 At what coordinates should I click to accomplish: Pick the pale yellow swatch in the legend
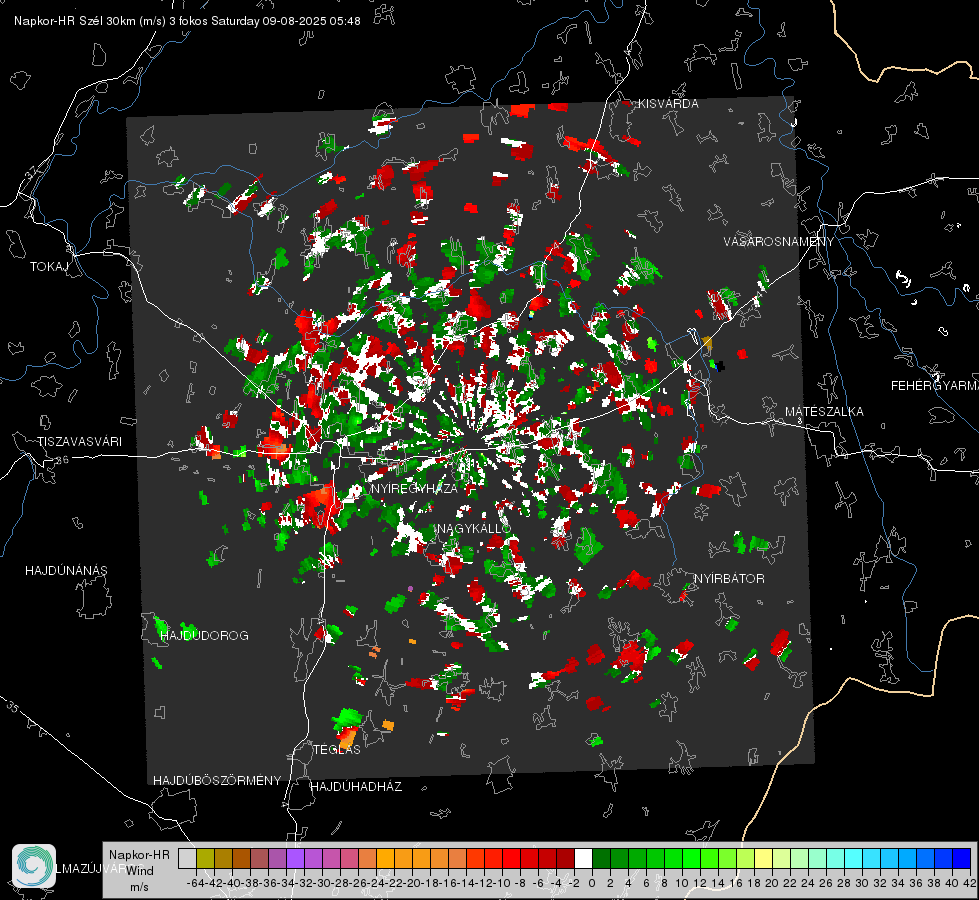point(764,859)
